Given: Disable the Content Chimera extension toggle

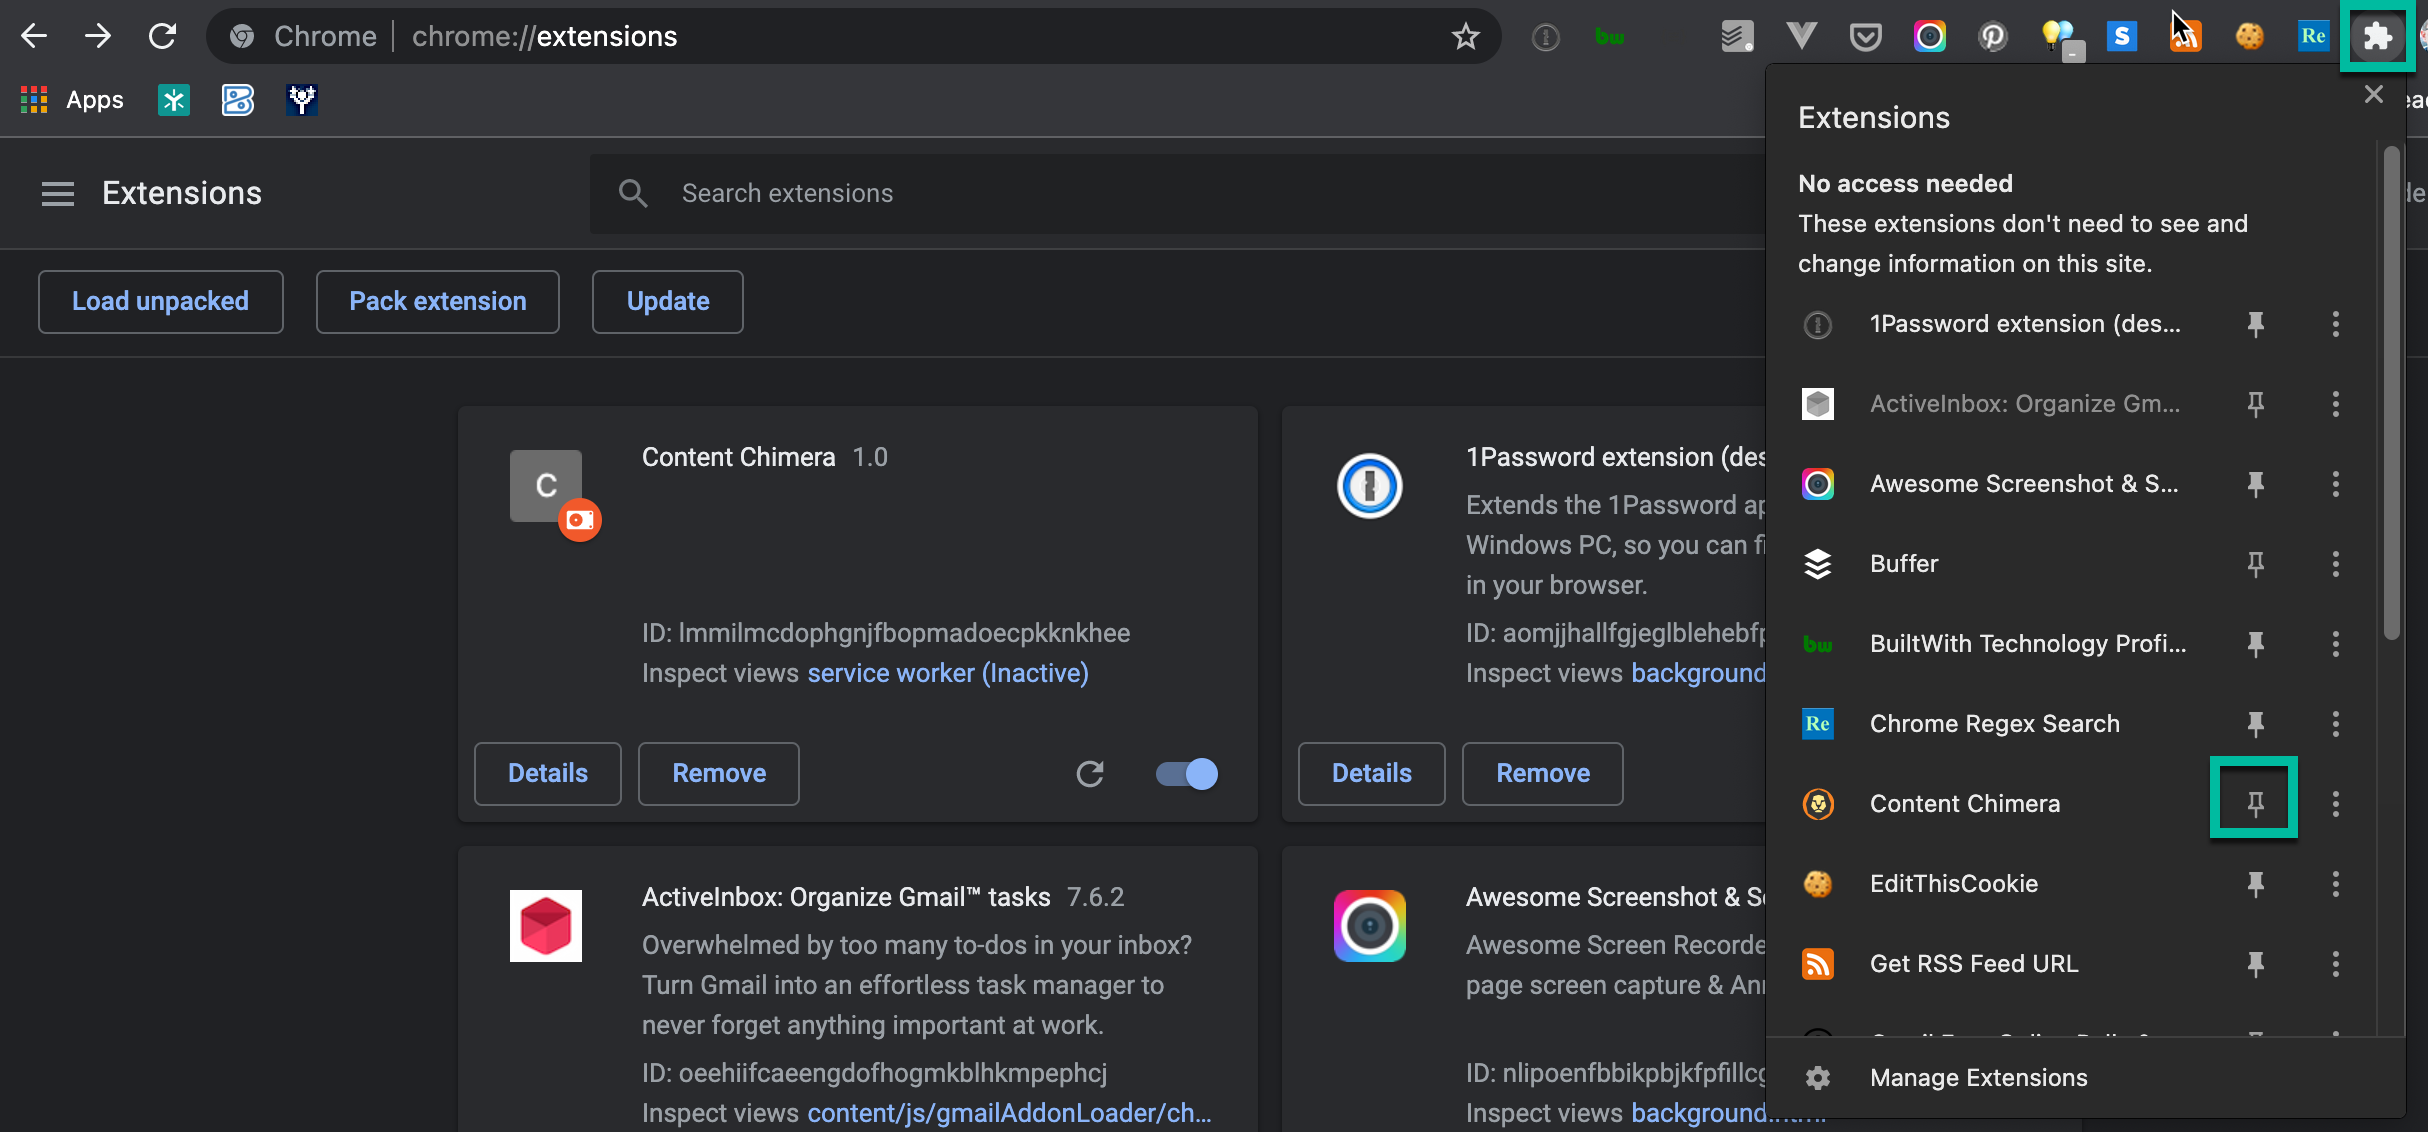Looking at the screenshot, I should pos(1186,773).
